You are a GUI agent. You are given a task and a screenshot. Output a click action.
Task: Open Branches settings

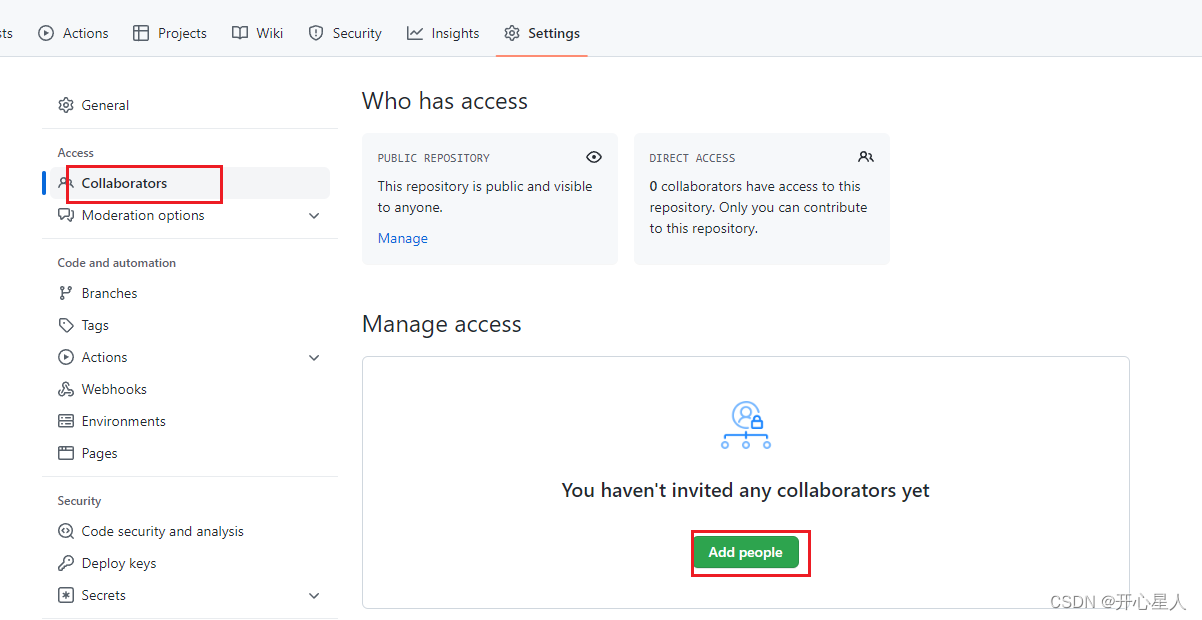pyautogui.click(x=190, y=293)
